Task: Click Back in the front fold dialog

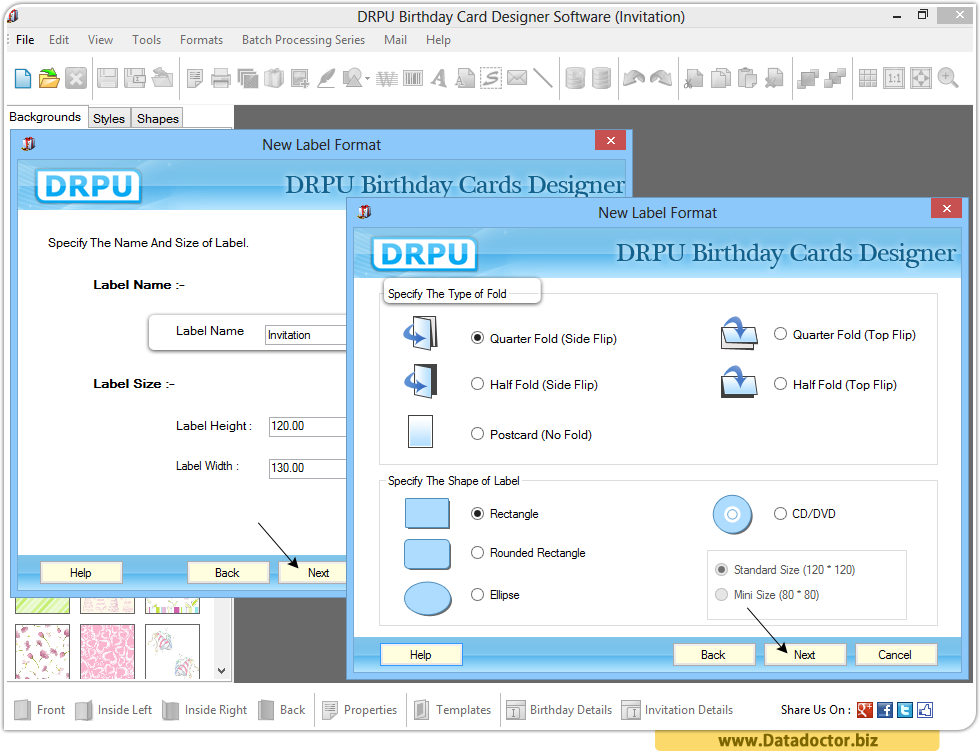Action: click(714, 655)
